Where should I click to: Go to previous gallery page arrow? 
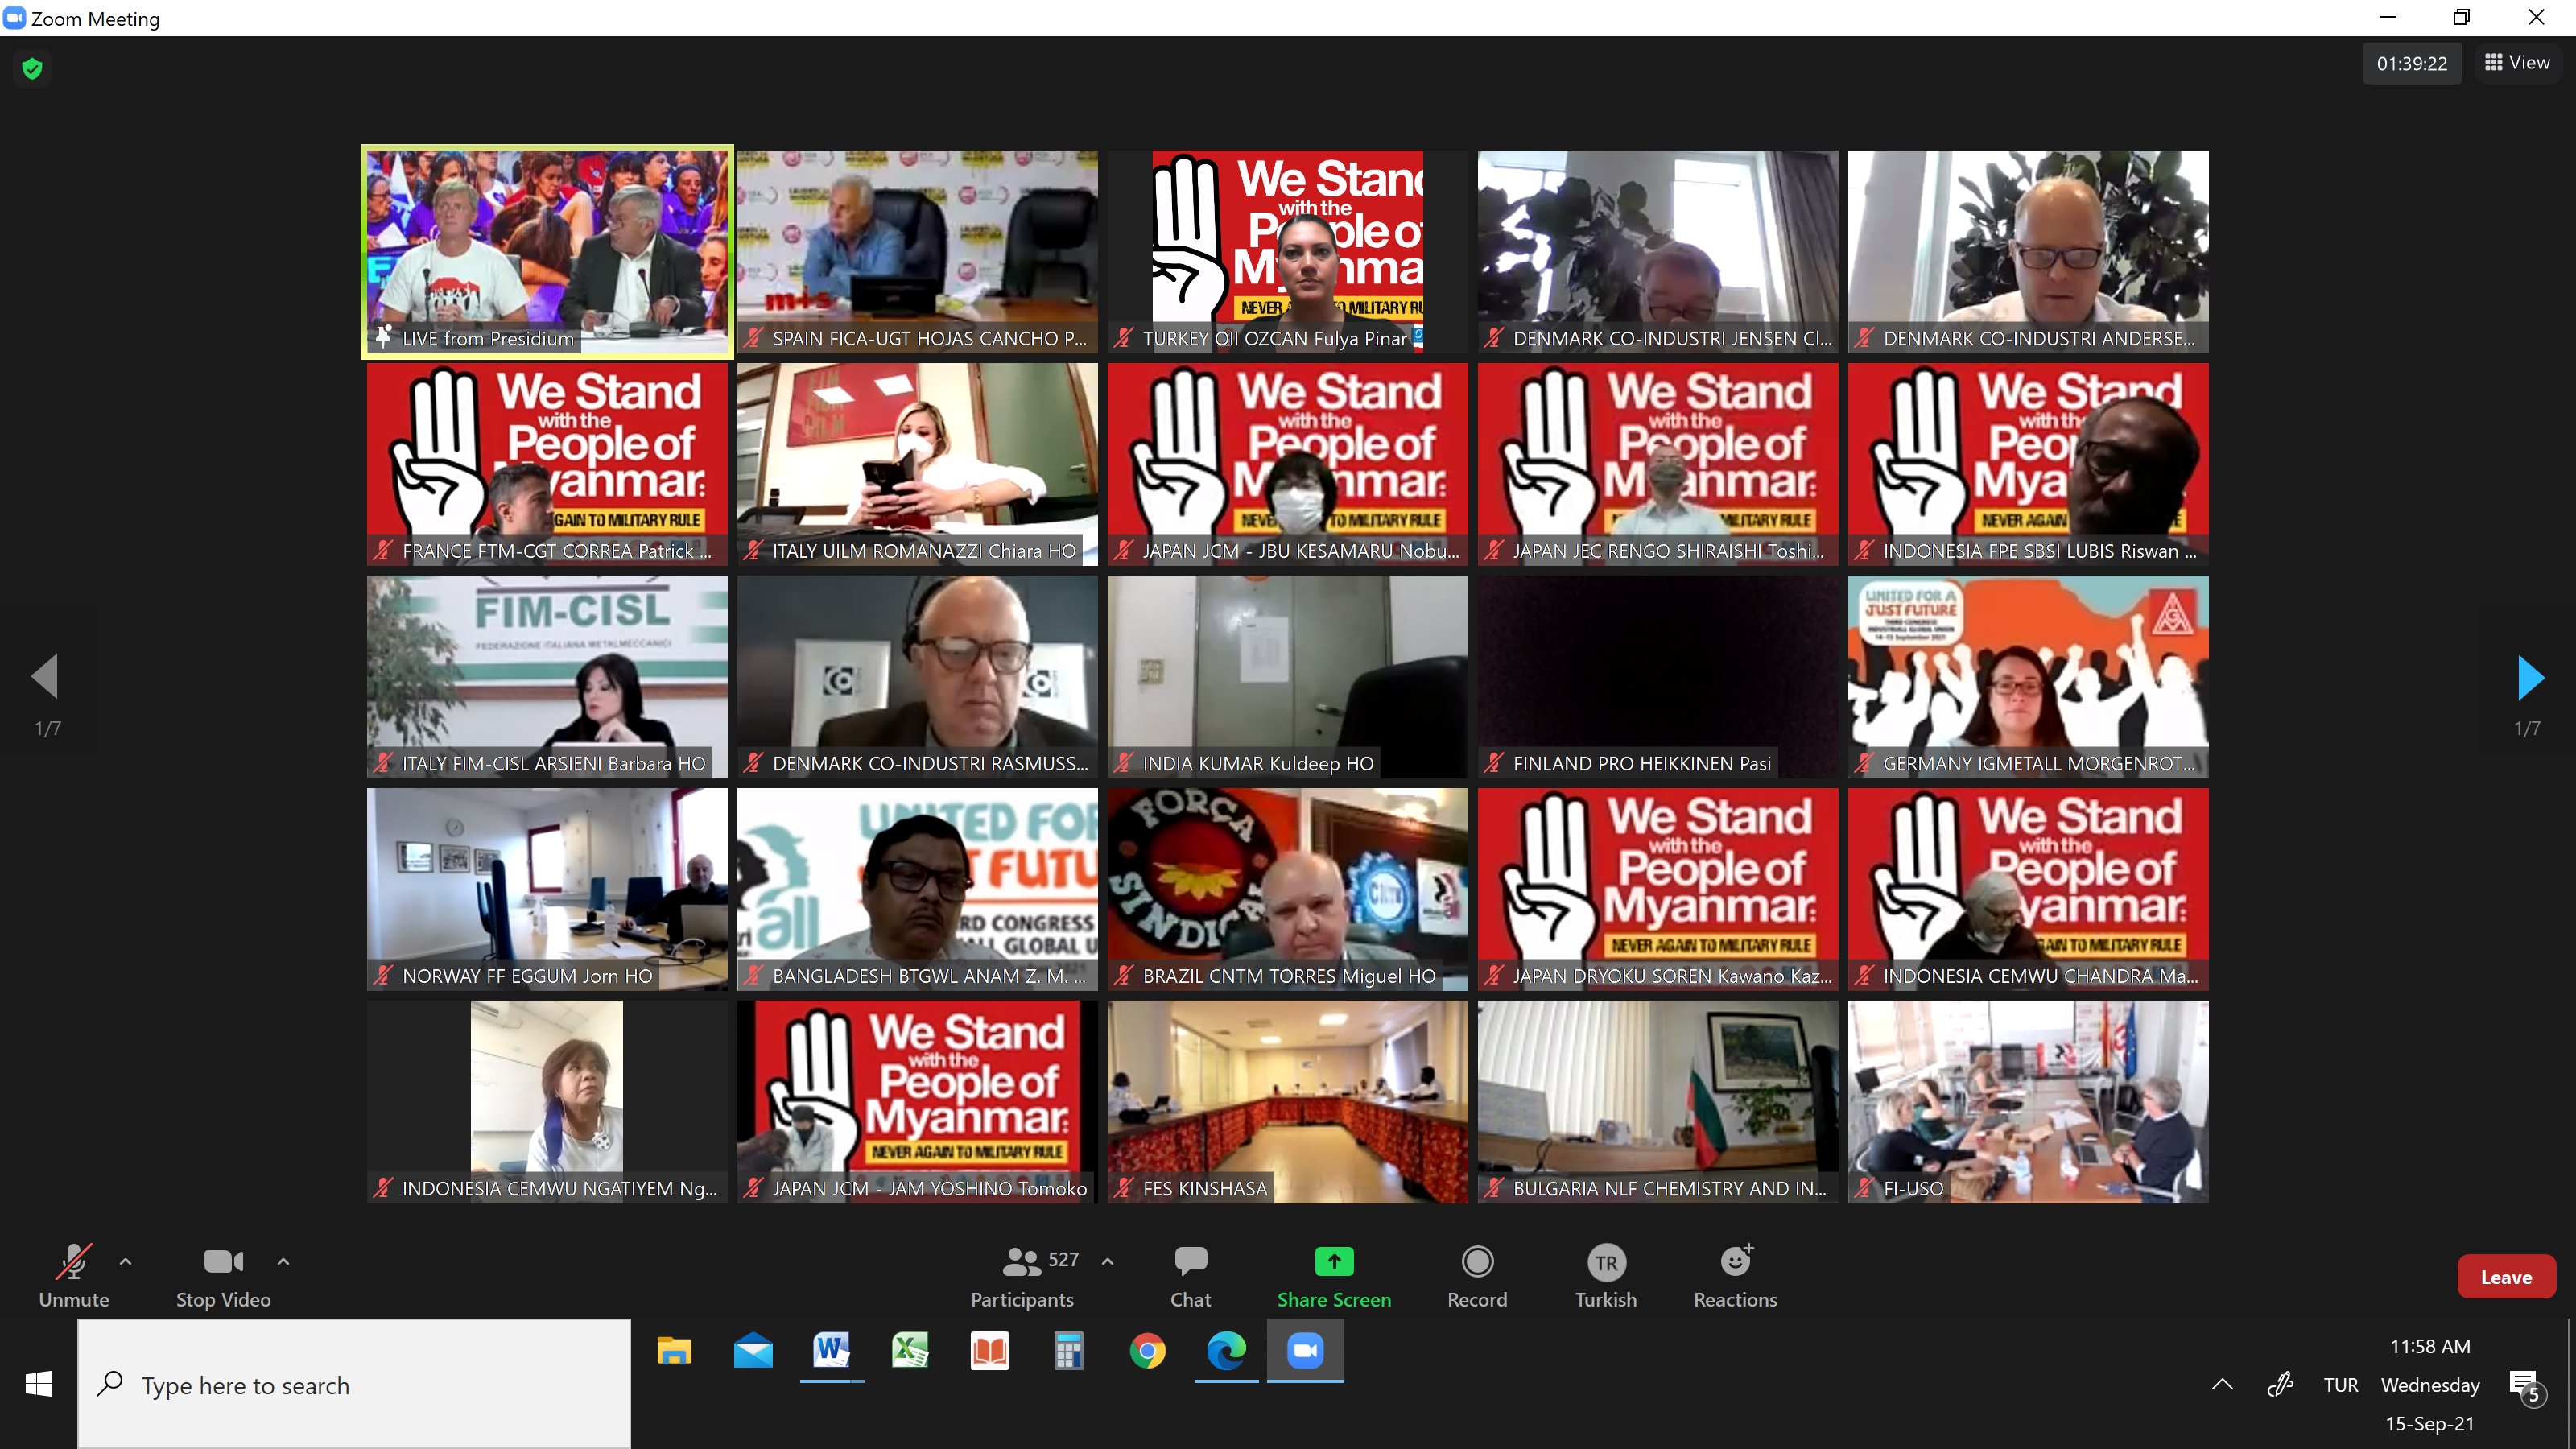point(45,677)
